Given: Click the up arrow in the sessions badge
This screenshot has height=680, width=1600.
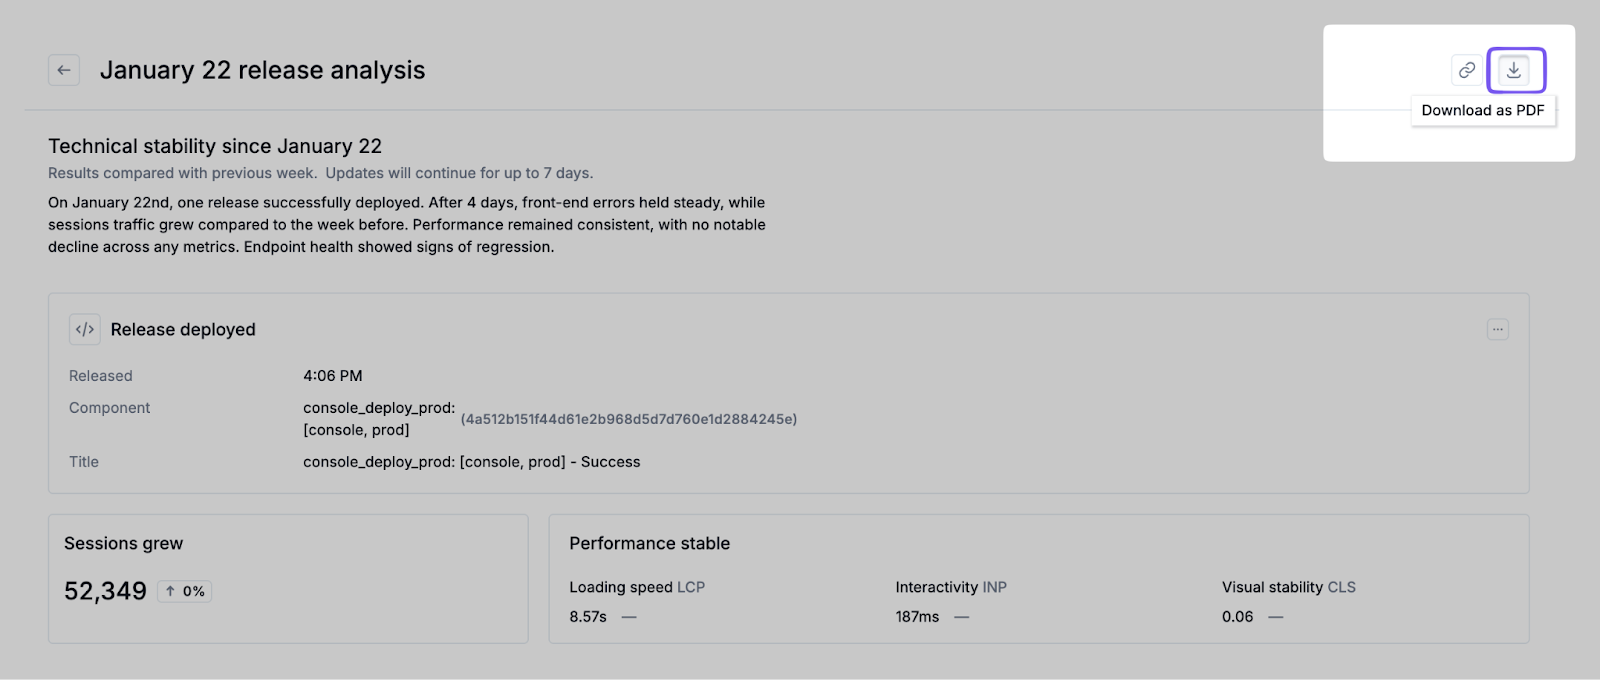Looking at the screenshot, I should click(171, 591).
